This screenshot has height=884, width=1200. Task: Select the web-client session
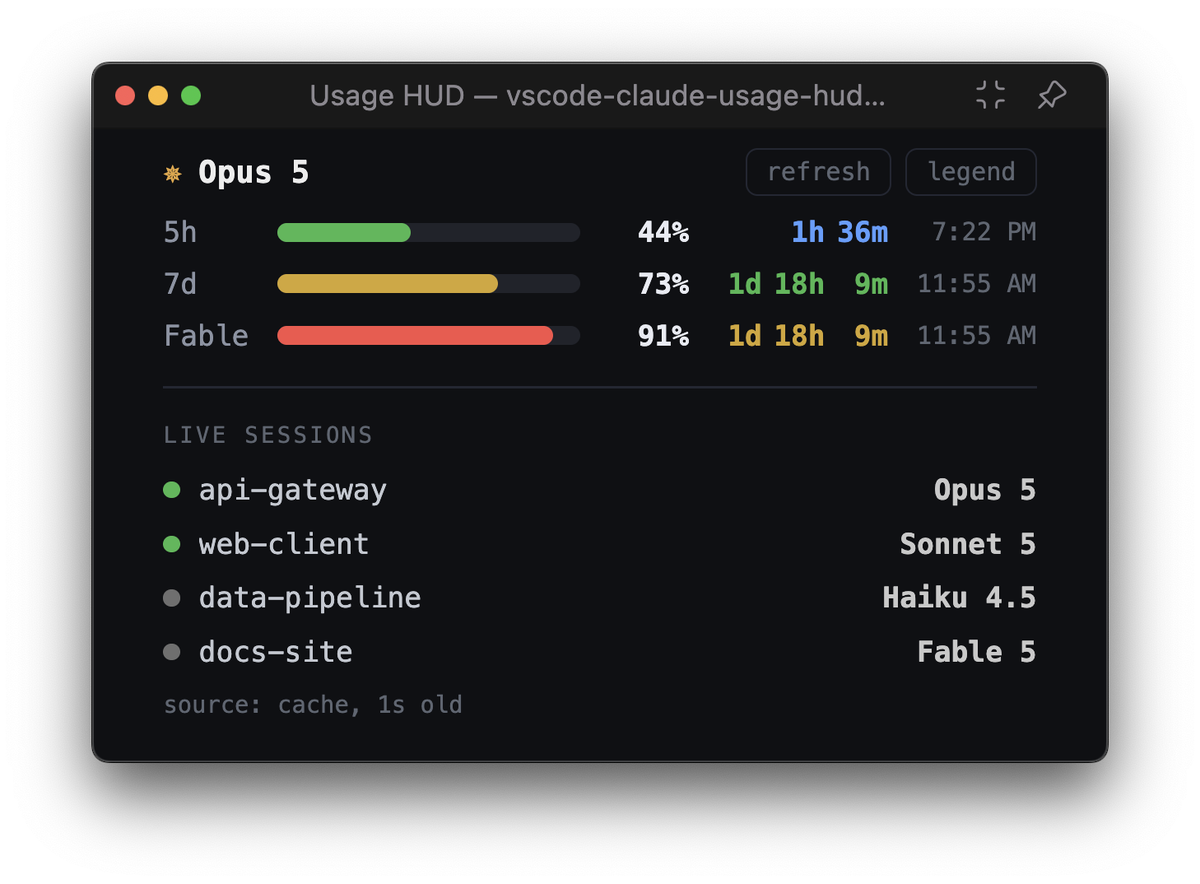[x=600, y=544]
